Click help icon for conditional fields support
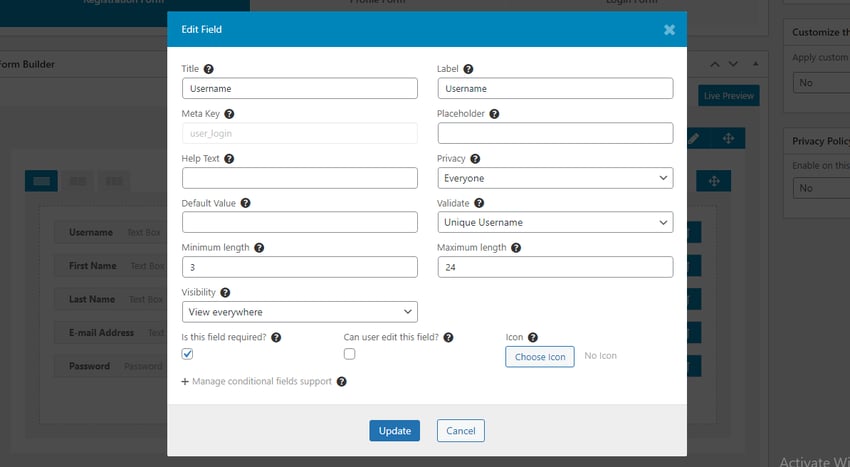This screenshot has height=467, width=850. click(342, 381)
